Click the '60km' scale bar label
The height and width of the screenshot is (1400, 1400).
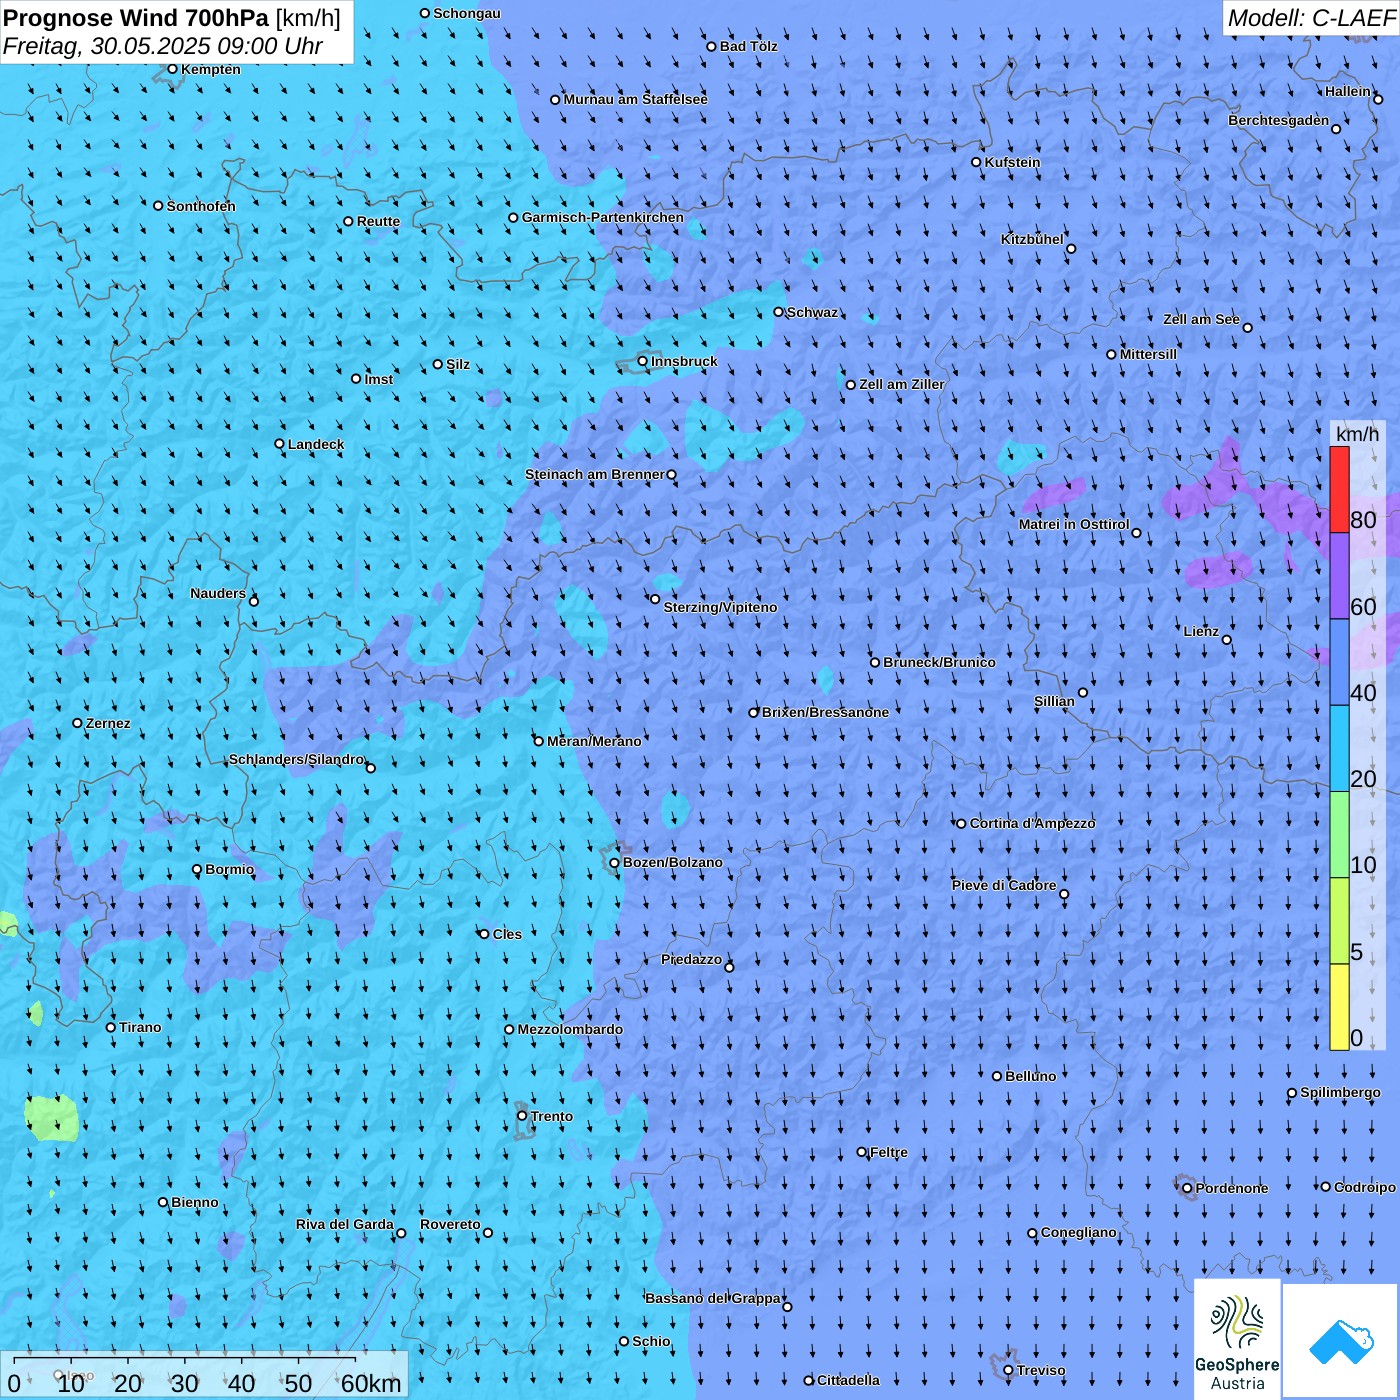coord(371,1383)
